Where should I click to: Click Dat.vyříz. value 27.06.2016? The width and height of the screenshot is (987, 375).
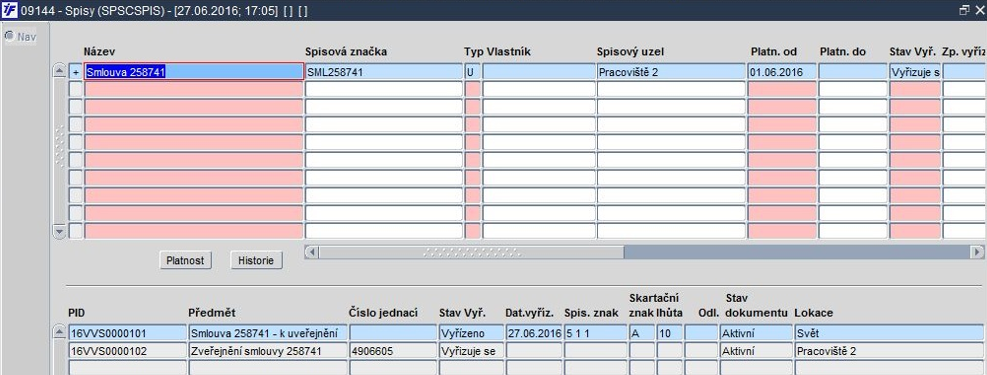click(534, 333)
